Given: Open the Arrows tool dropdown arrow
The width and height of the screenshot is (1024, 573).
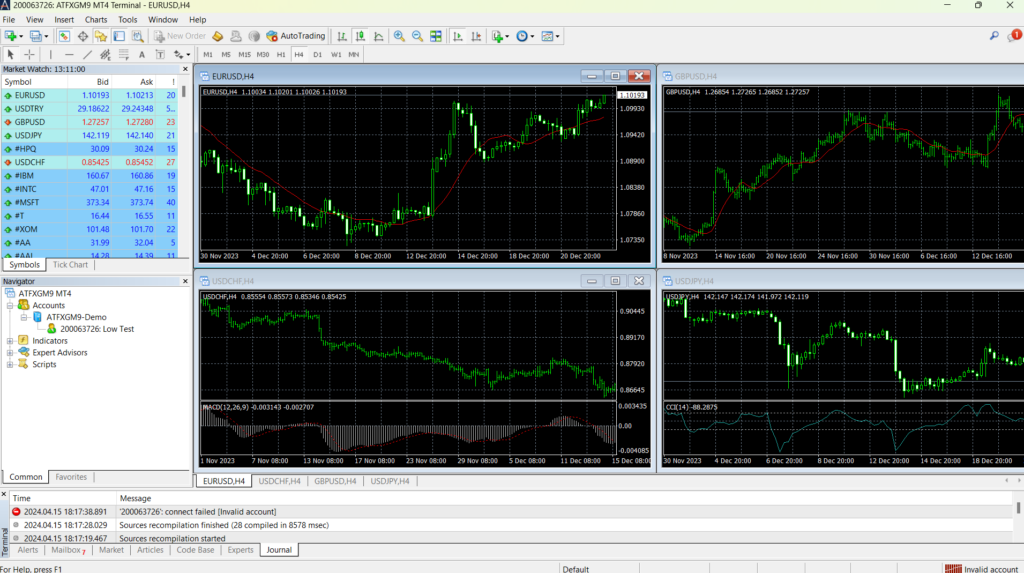Looking at the screenshot, I should click(188, 55).
